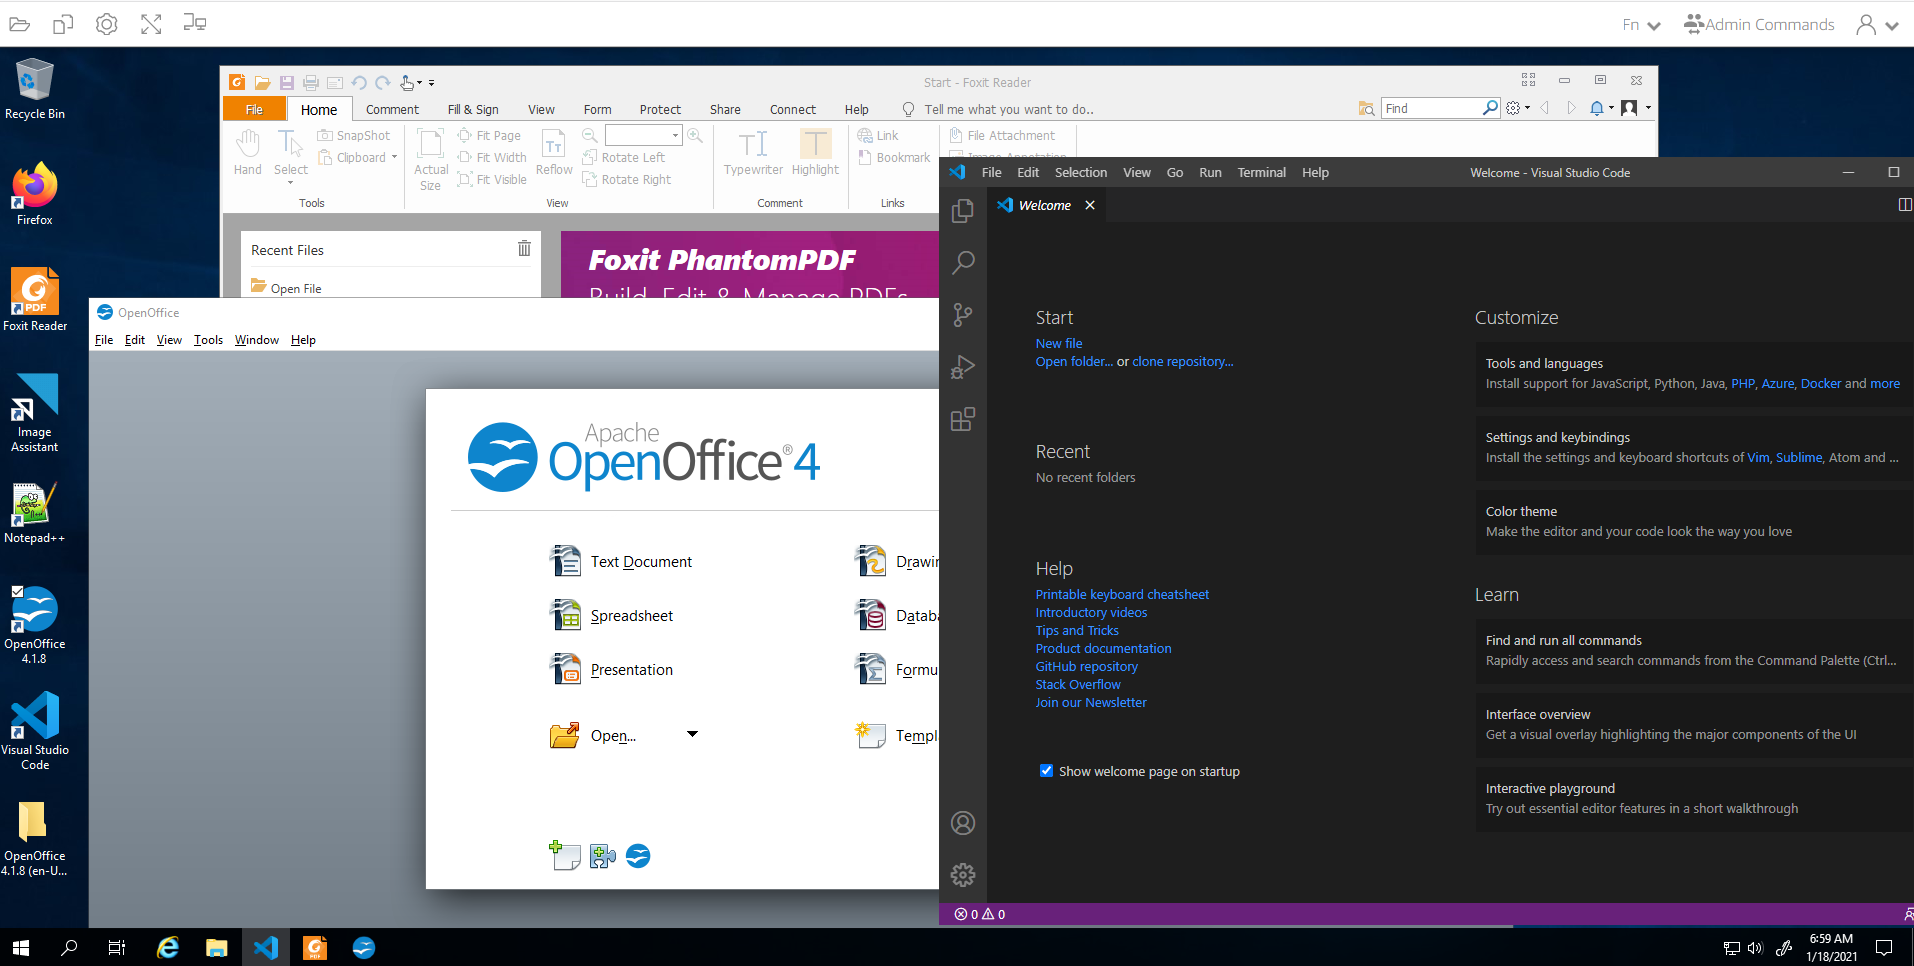Open the Tools menu in OpenOffice
This screenshot has width=1914, height=966.
208,339
